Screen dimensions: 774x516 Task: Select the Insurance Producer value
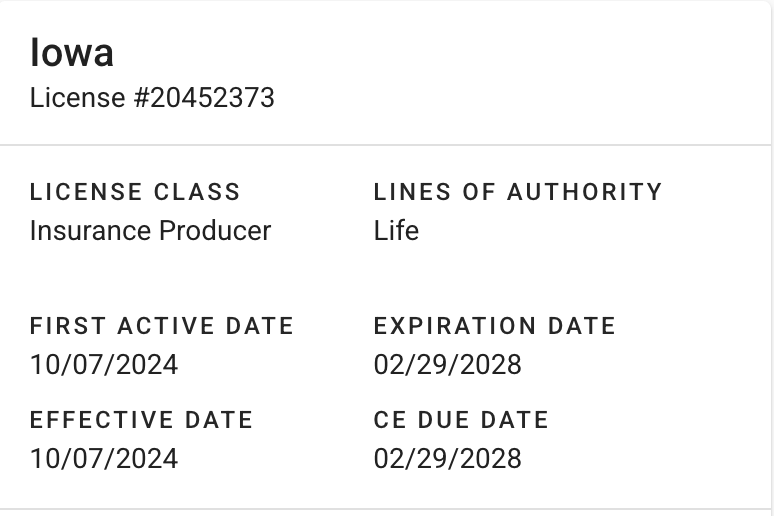pyautogui.click(x=150, y=231)
